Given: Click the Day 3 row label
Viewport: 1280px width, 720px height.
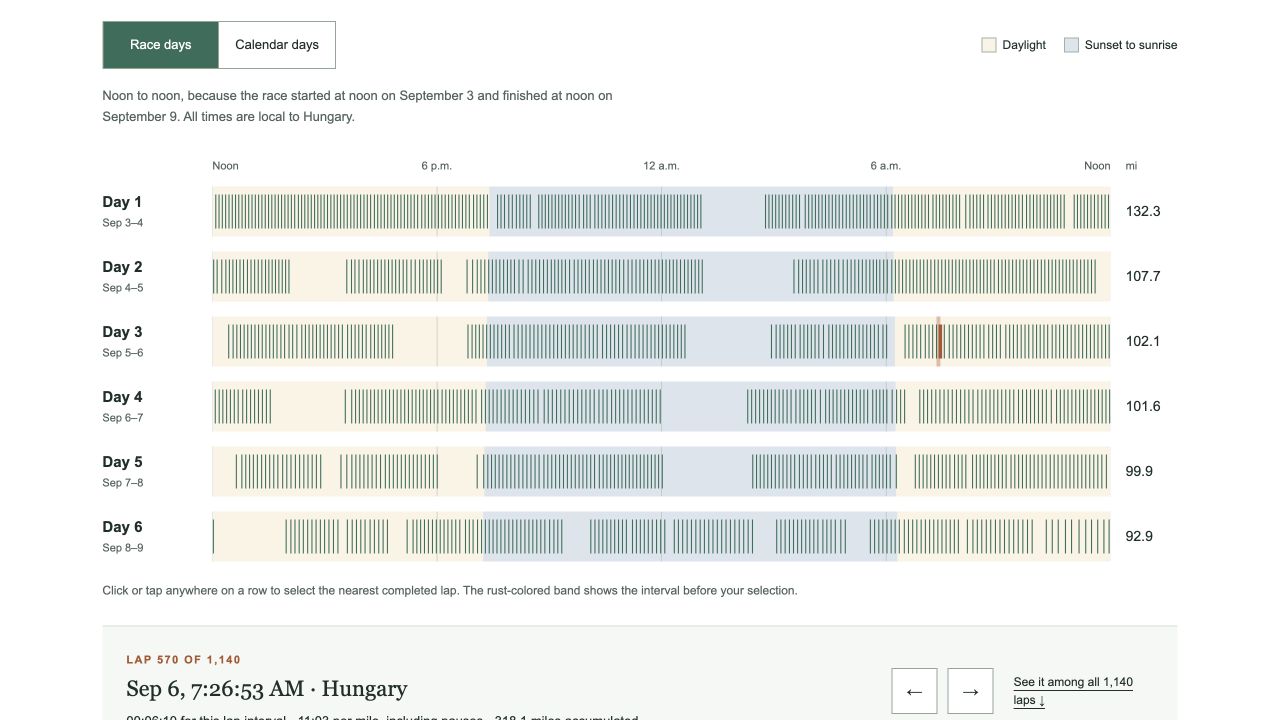Looking at the screenshot, I should tap(122, 332).
